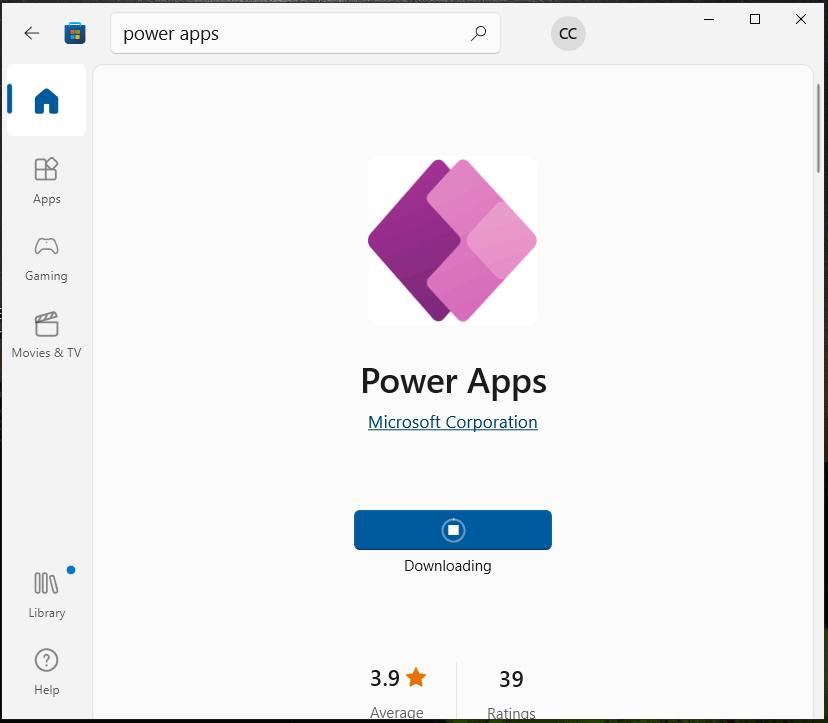Open Help from the sidebar
The image size is (828, 723).
(x=46, y=672)
